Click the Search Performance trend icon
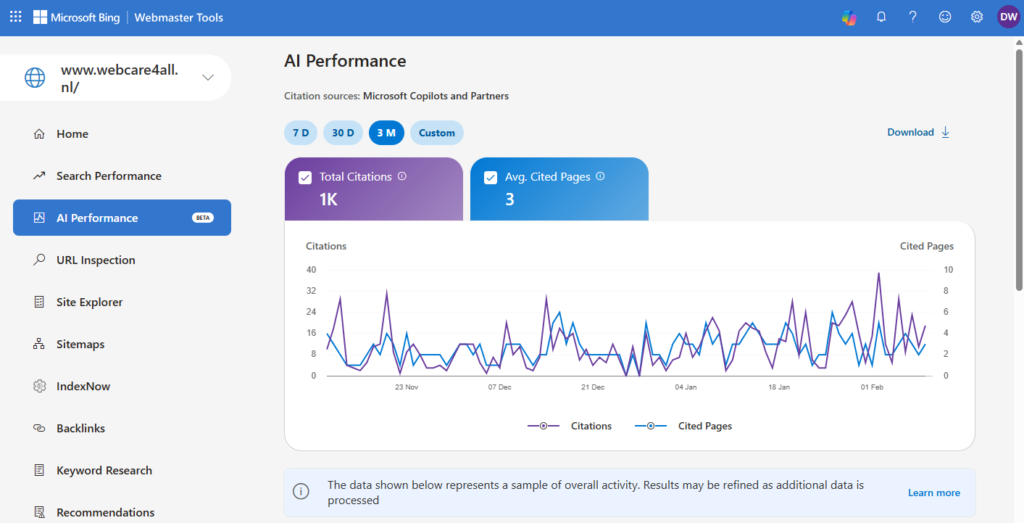Viewport: 1024px width, 523px height. (x=39, y=176)
